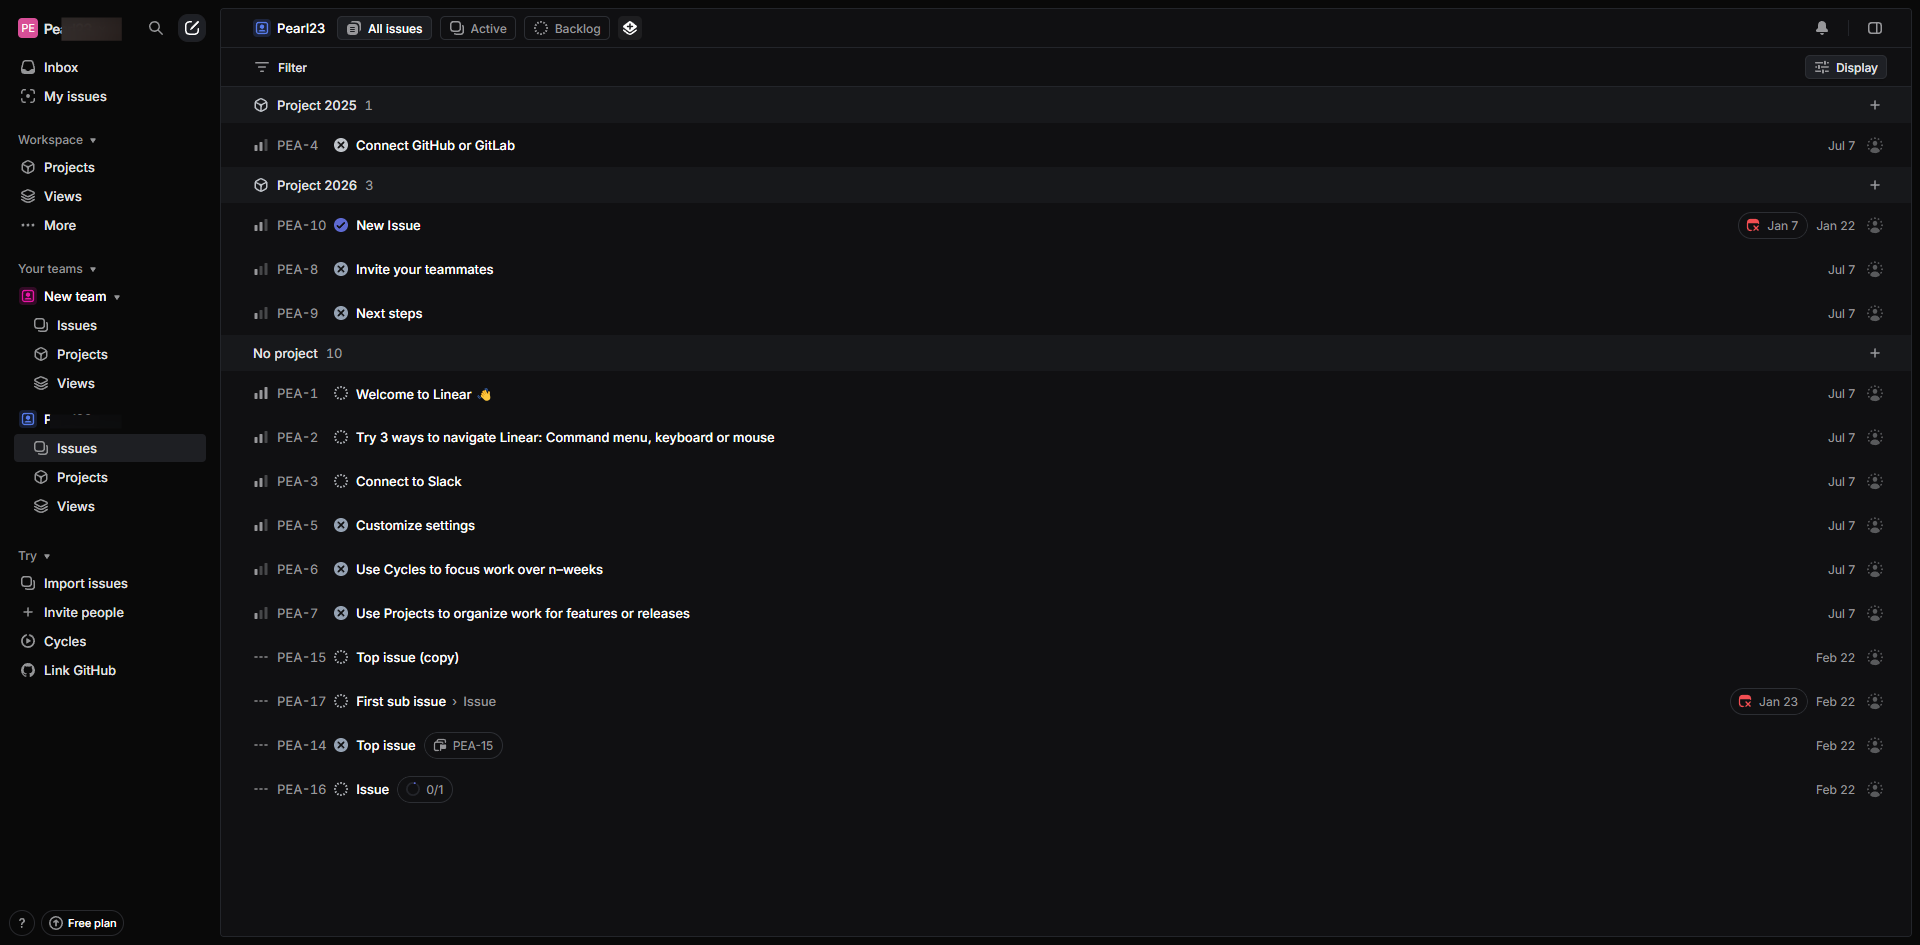Collapse the Workspace section
The height and width of the screenshot is (945, 1920).
point(93,141)
